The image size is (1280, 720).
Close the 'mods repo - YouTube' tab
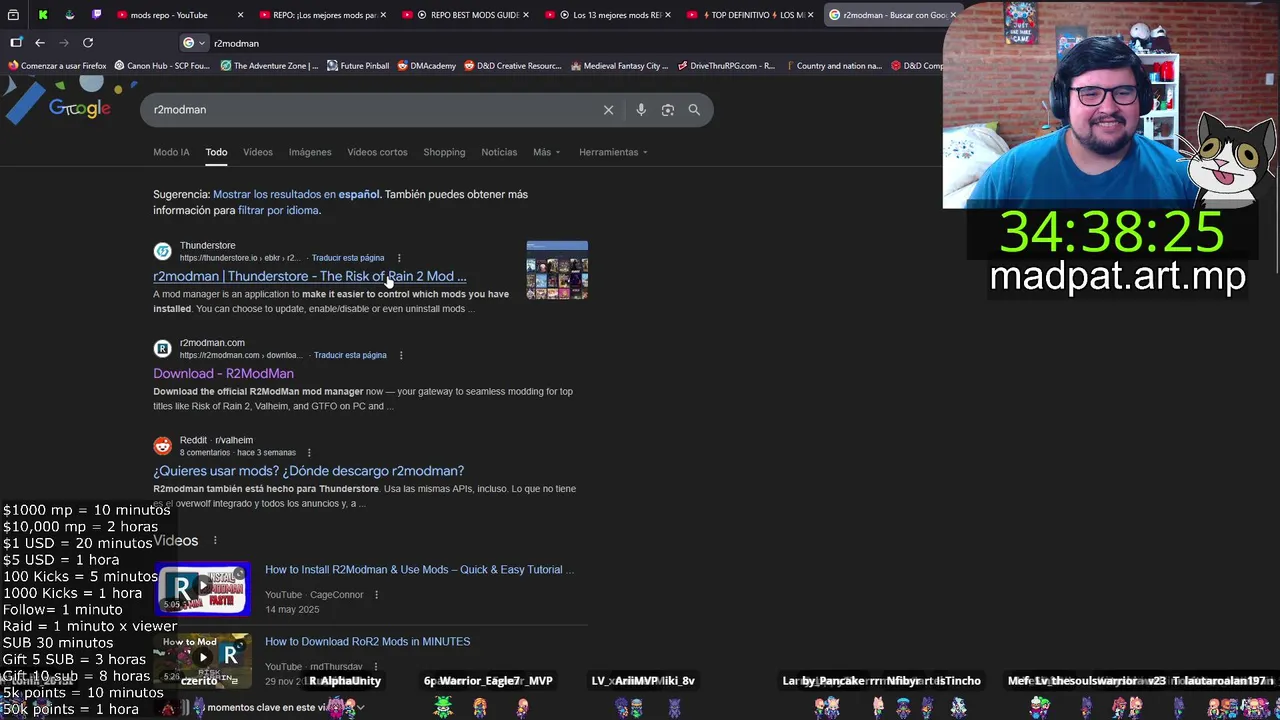240,15
